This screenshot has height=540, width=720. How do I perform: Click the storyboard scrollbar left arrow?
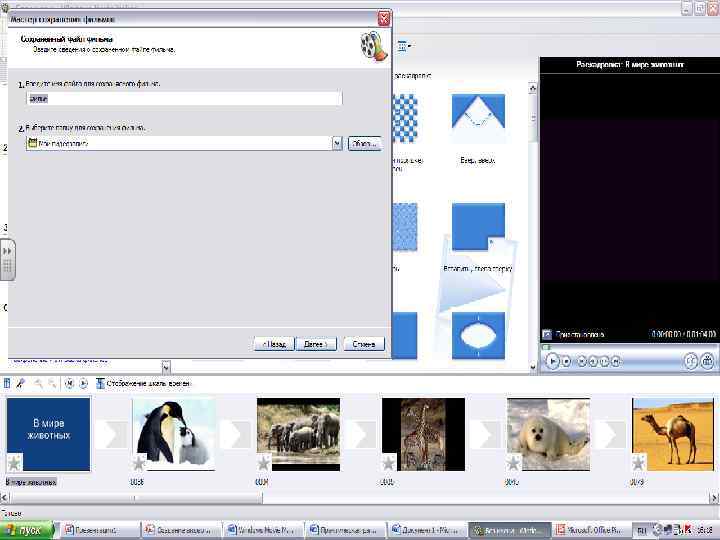coord(5,497)
